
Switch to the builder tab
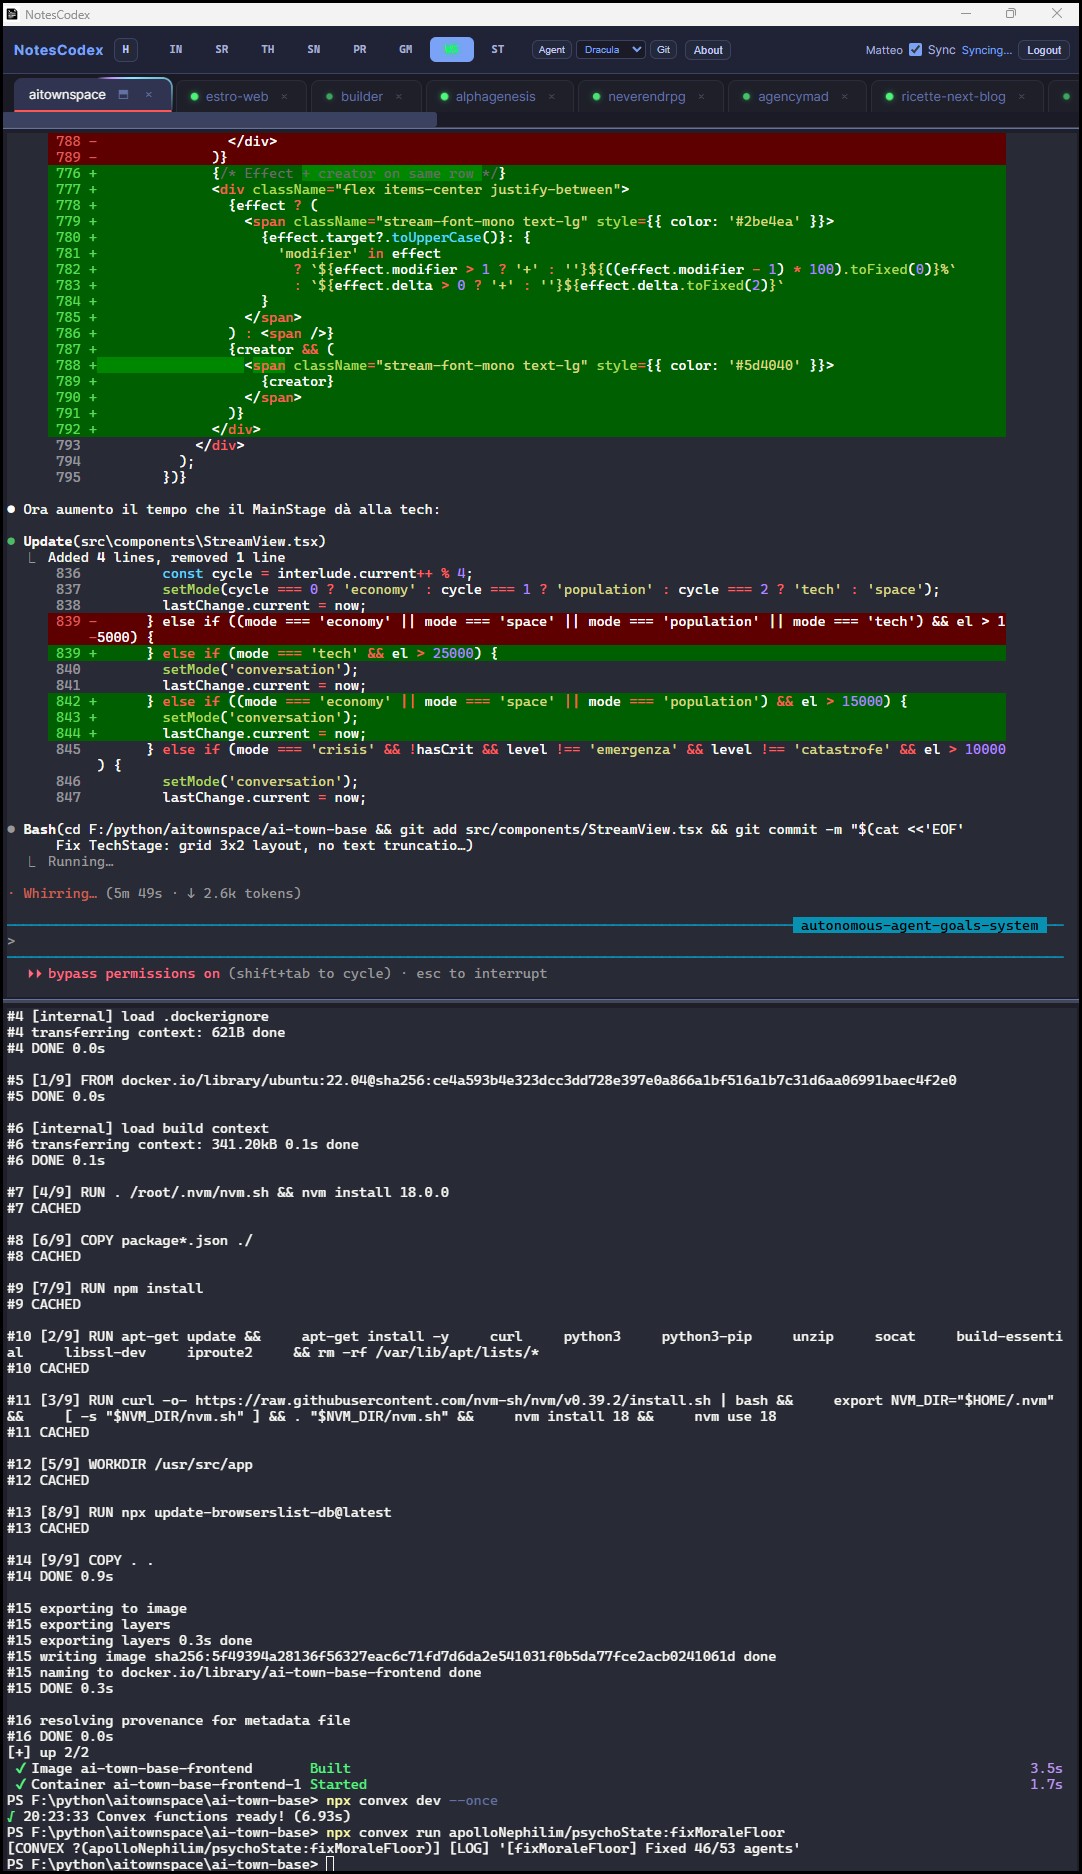[362, 97]
